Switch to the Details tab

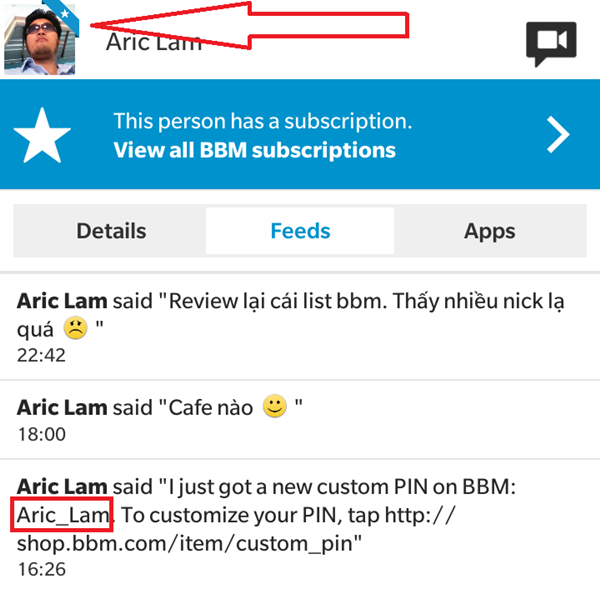111,231
